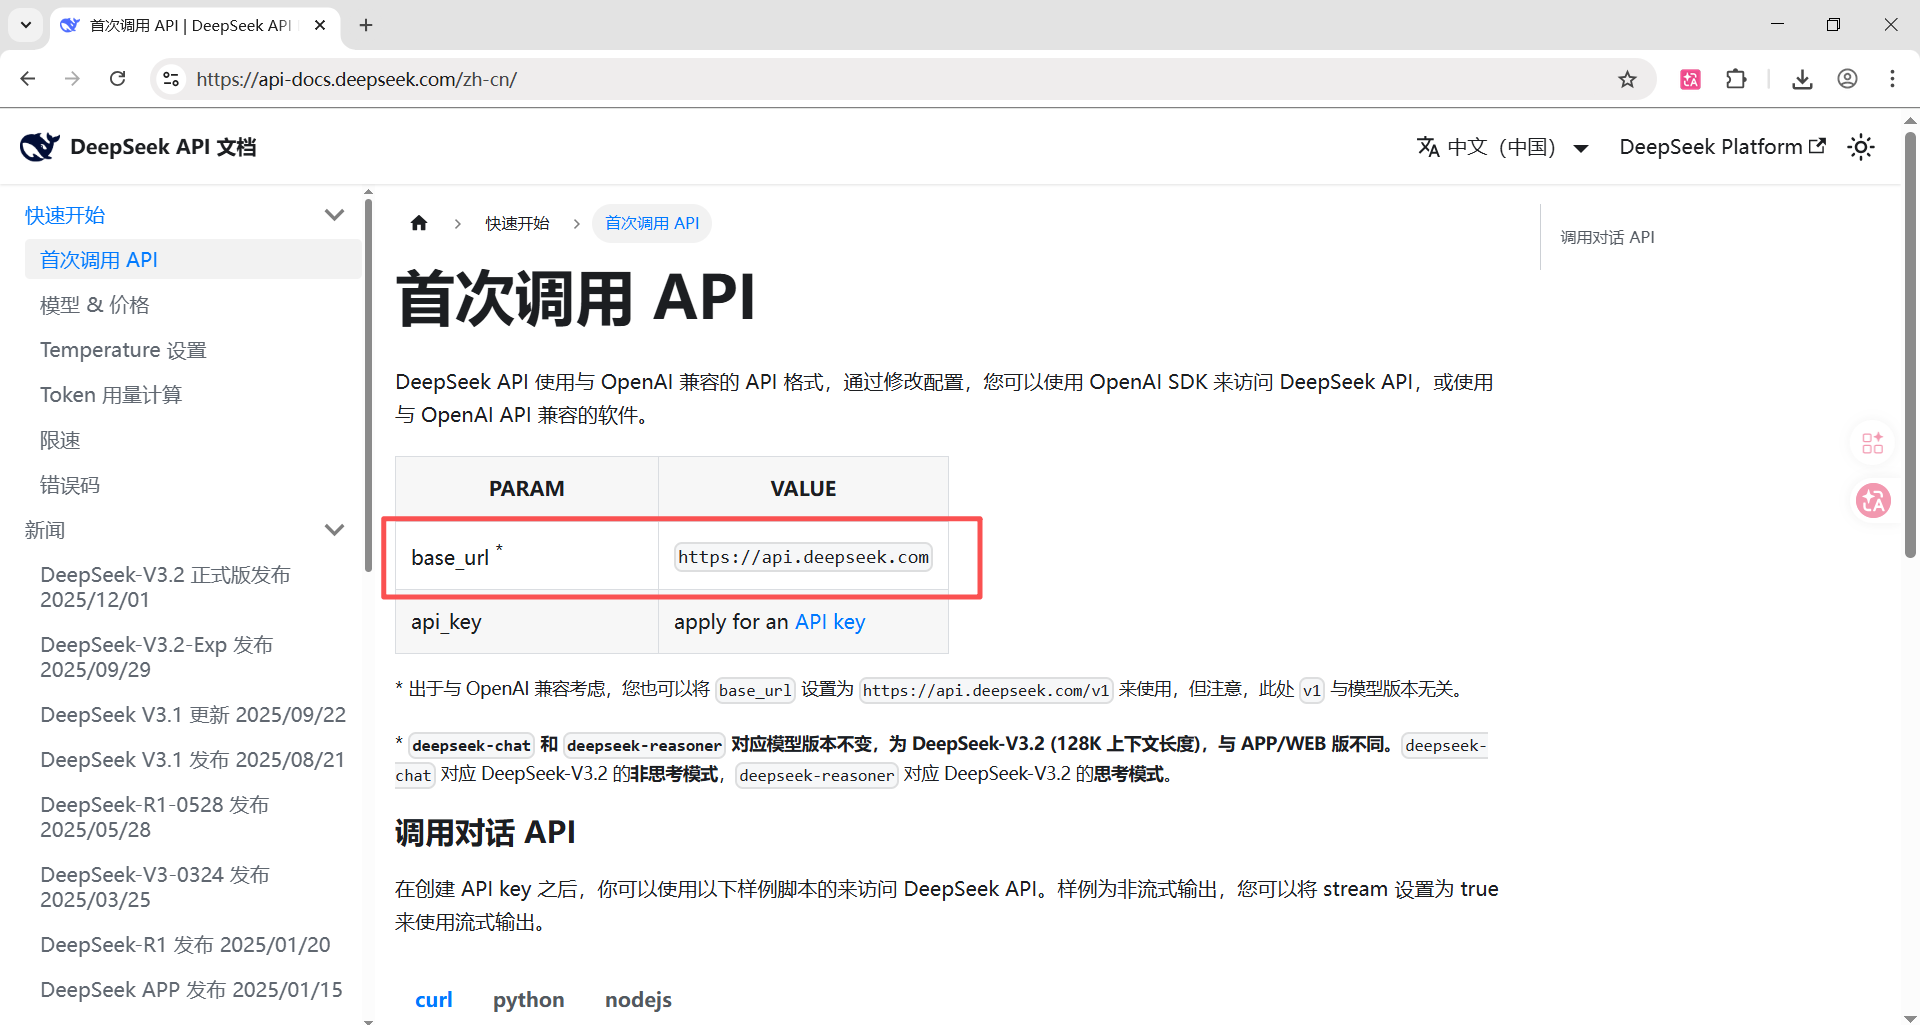Open the browser profile icon
Screen dimensions: 1920x1025
(1847, 80)
